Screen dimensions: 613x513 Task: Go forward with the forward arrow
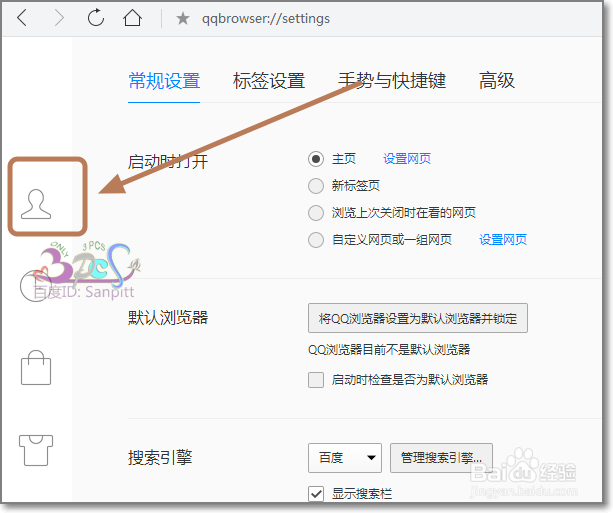(x=59, y=18)
